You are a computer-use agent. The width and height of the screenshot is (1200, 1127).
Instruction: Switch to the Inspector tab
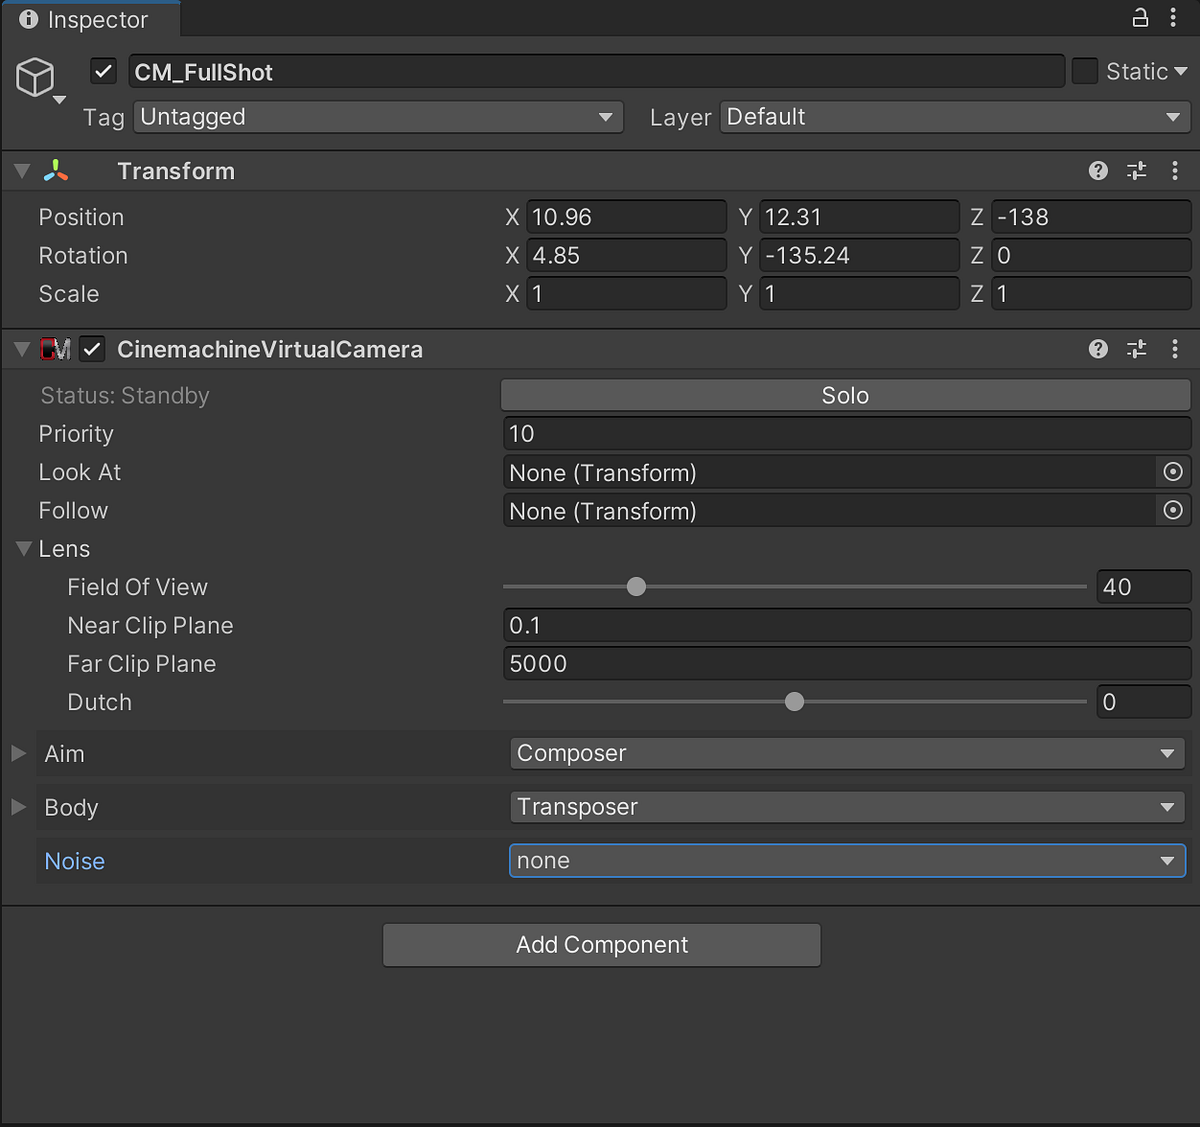90,19
